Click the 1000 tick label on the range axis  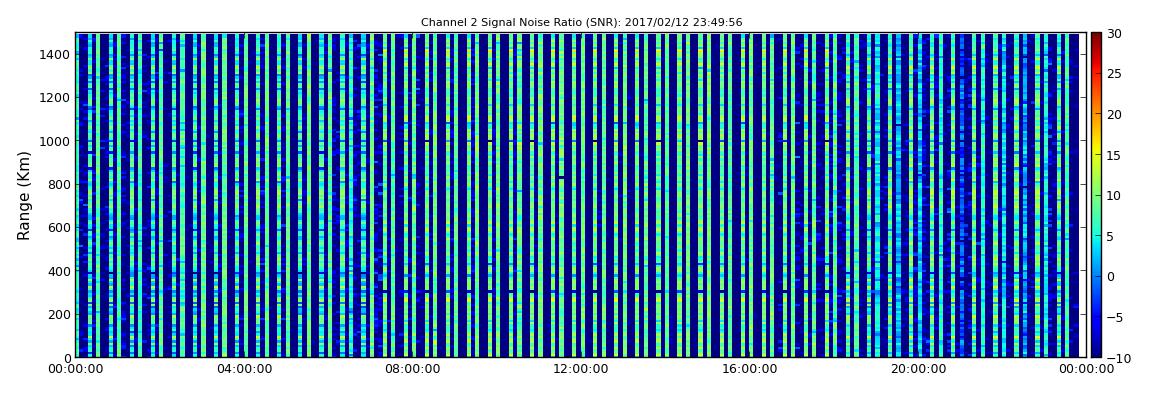tap(55, 141)
